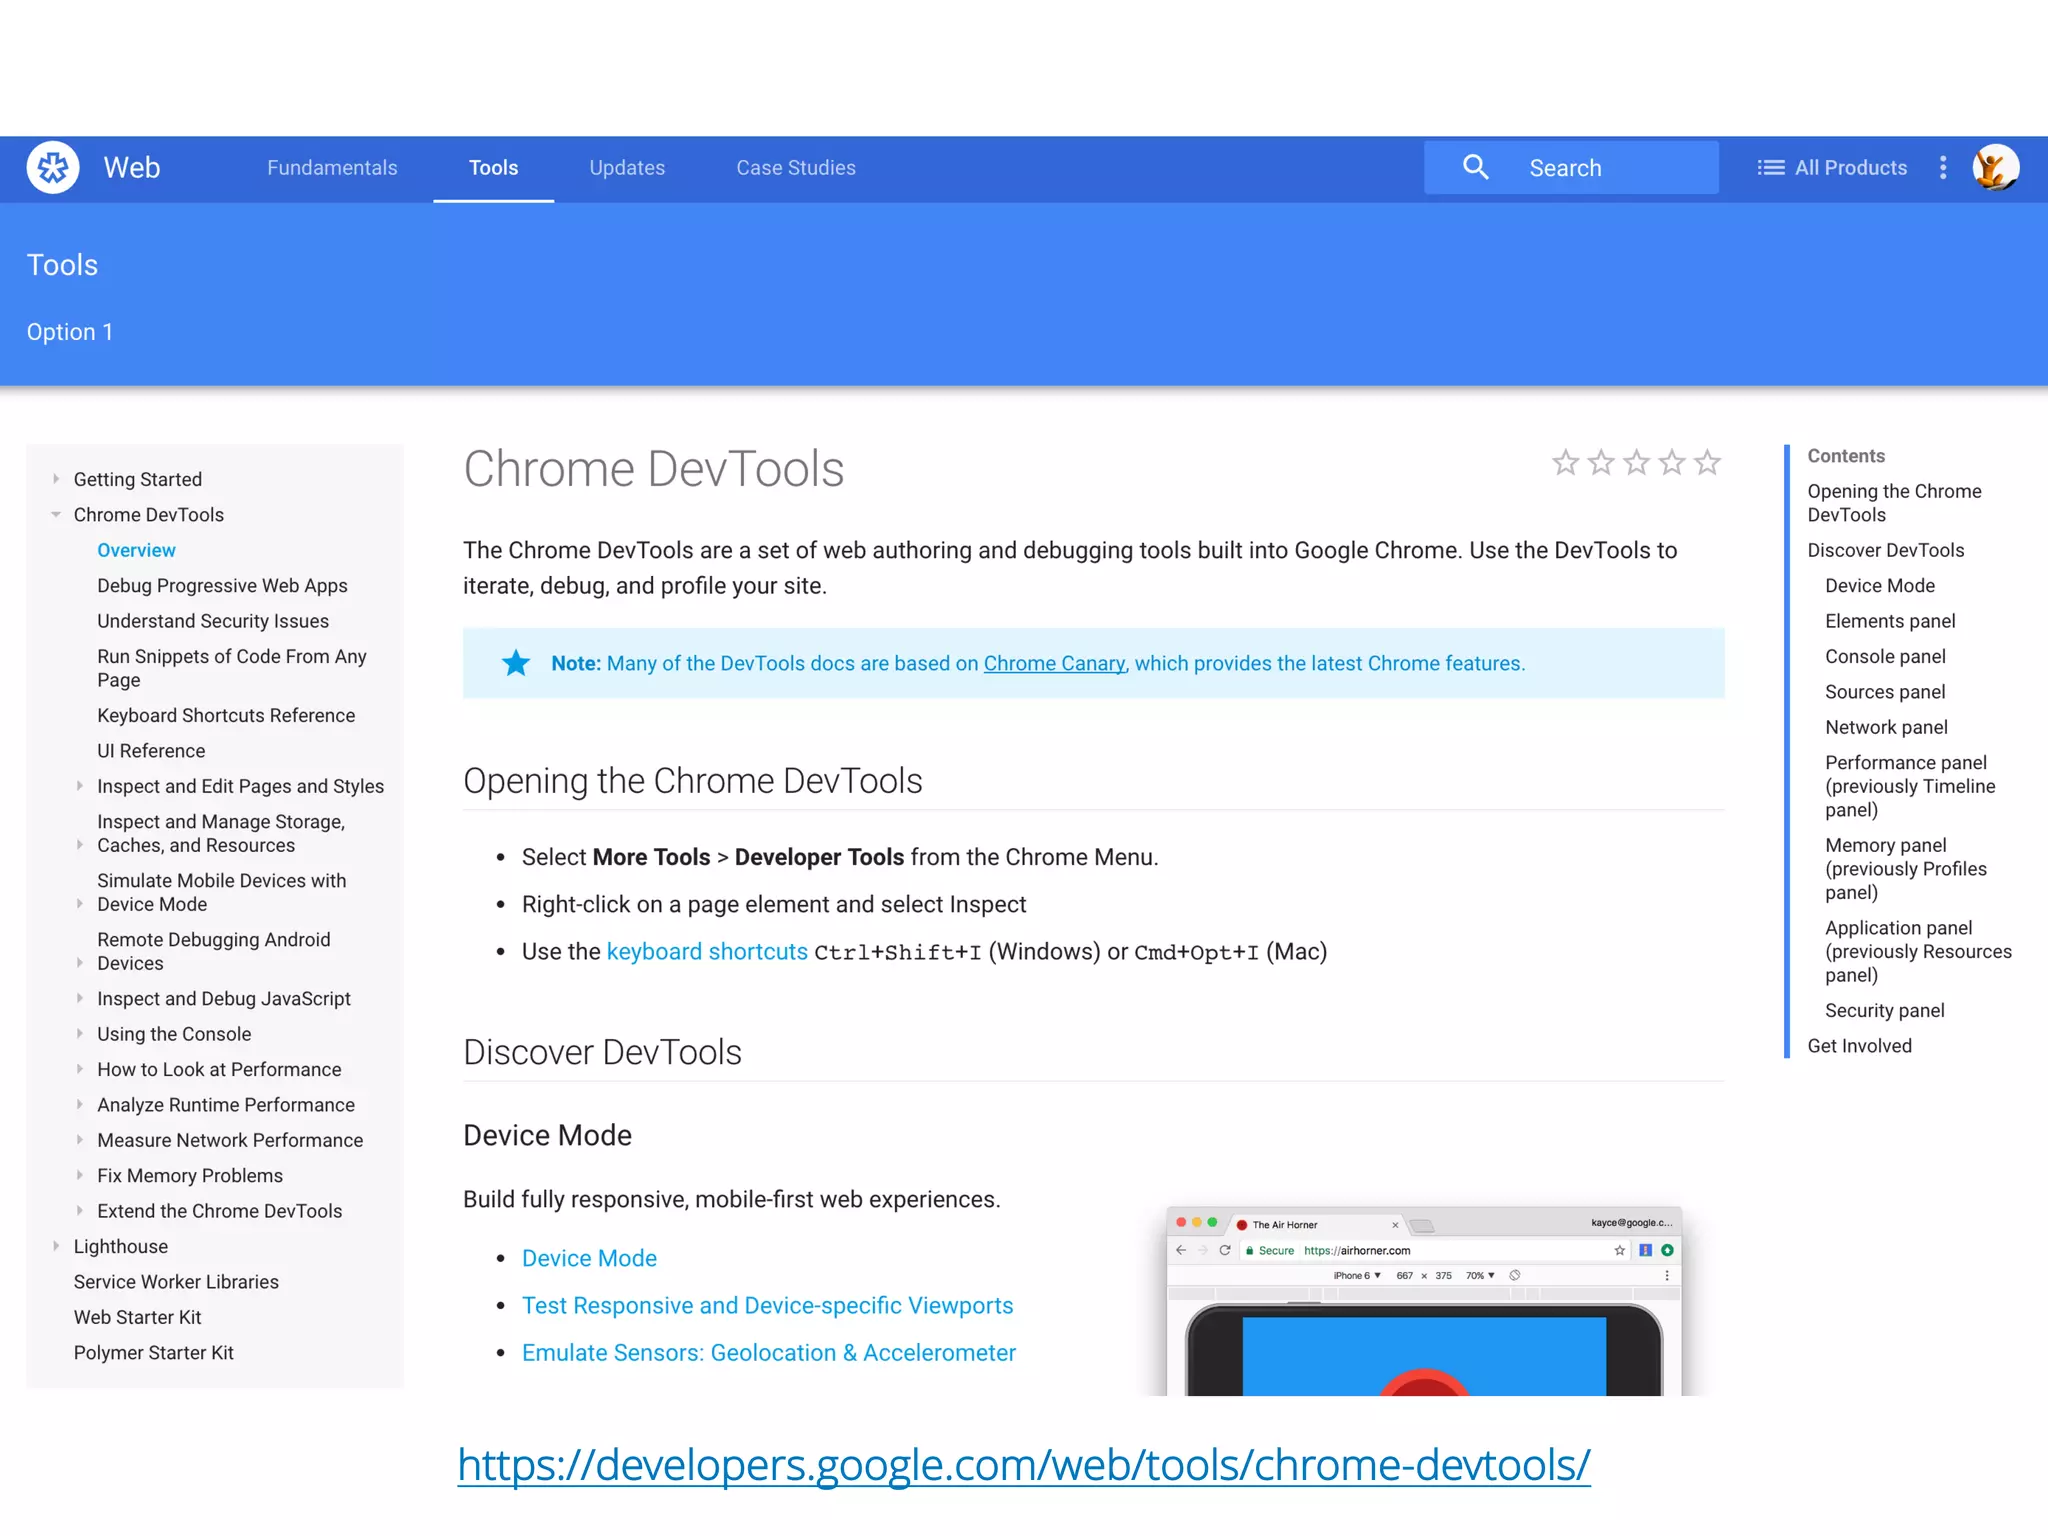
Task: Rate the page one star
Action: [1565, 463]
